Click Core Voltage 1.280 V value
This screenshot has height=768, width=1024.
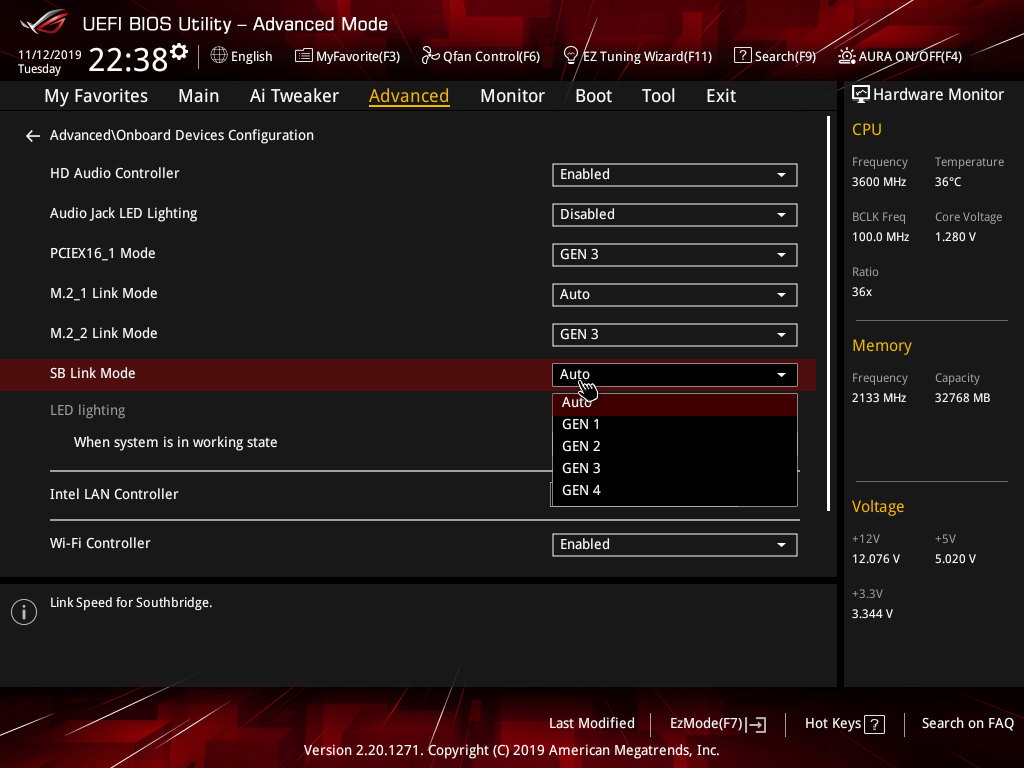tap(955, 237)
